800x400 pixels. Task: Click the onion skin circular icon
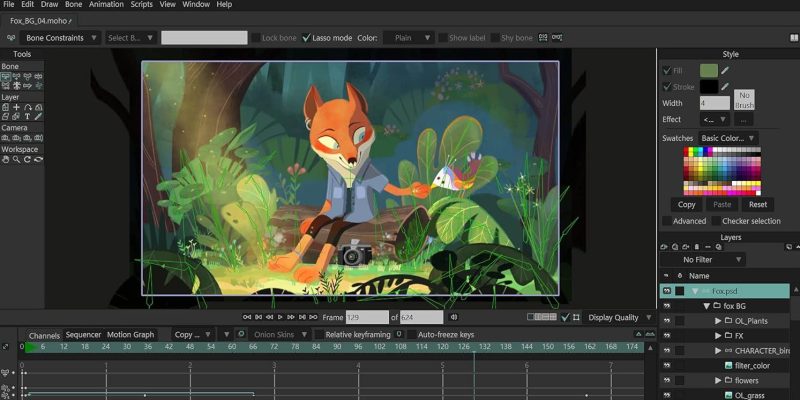click(x=241, y=335)
